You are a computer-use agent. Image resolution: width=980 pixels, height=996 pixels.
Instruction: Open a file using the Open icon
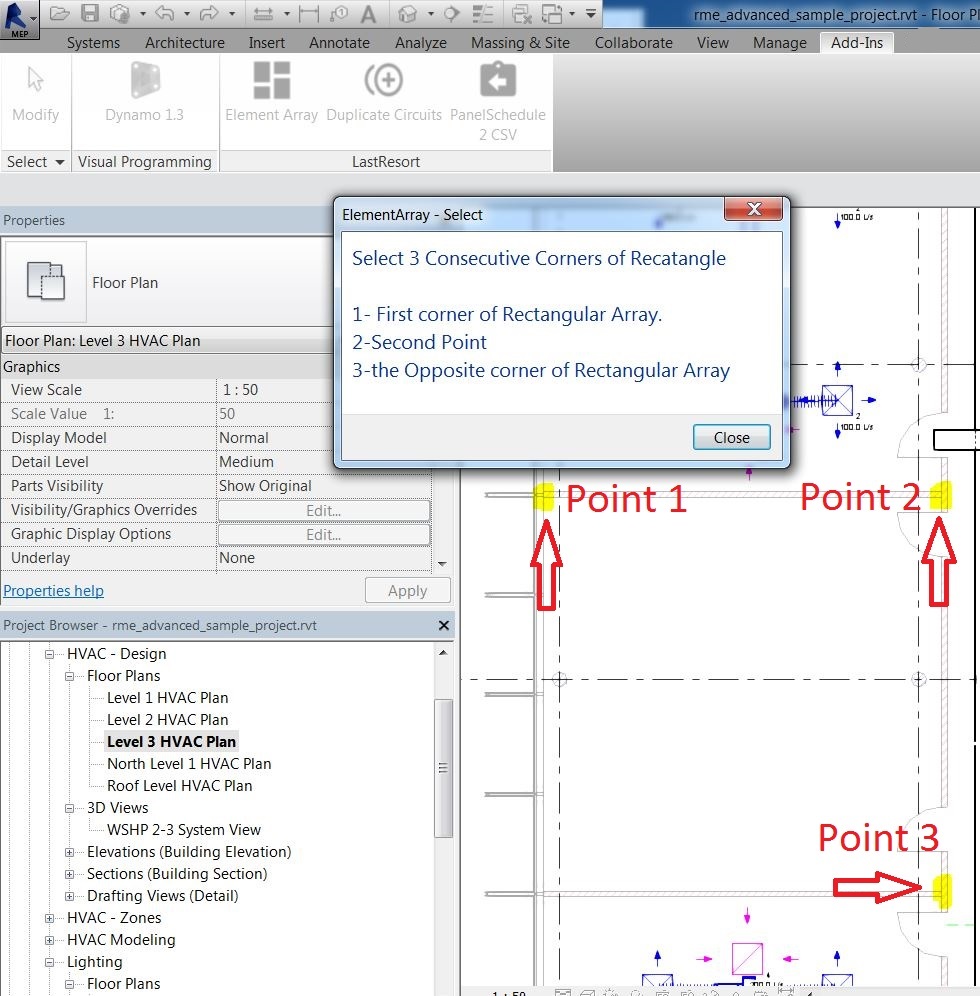(x=59, y=13)
